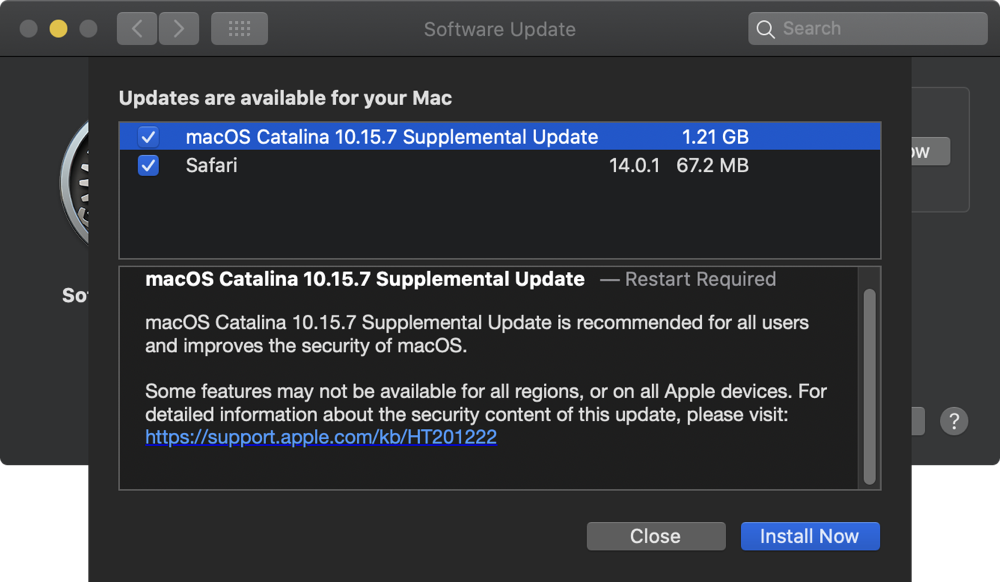This screenshot has width=1000, height=582.
Task: Open the support.apple.com HT201222 link
Action: tap(321, 437)
